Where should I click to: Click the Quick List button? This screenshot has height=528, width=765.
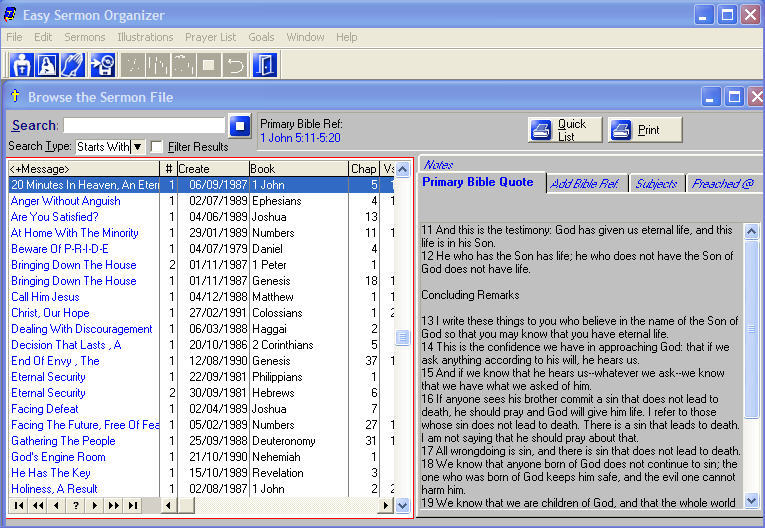click(x=565, y=130)
